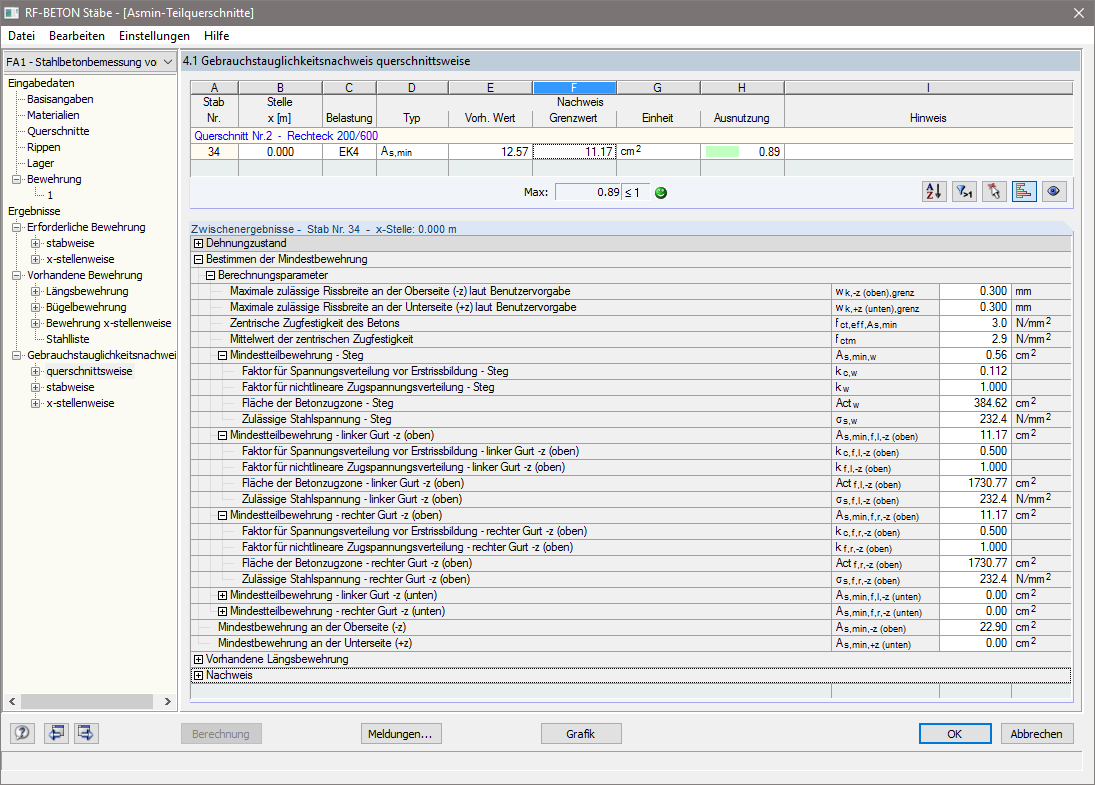Close the RF-BETON Stäbe window
The width and height of the screenshot is (1095, 785).
click(x=1078, y=13)
